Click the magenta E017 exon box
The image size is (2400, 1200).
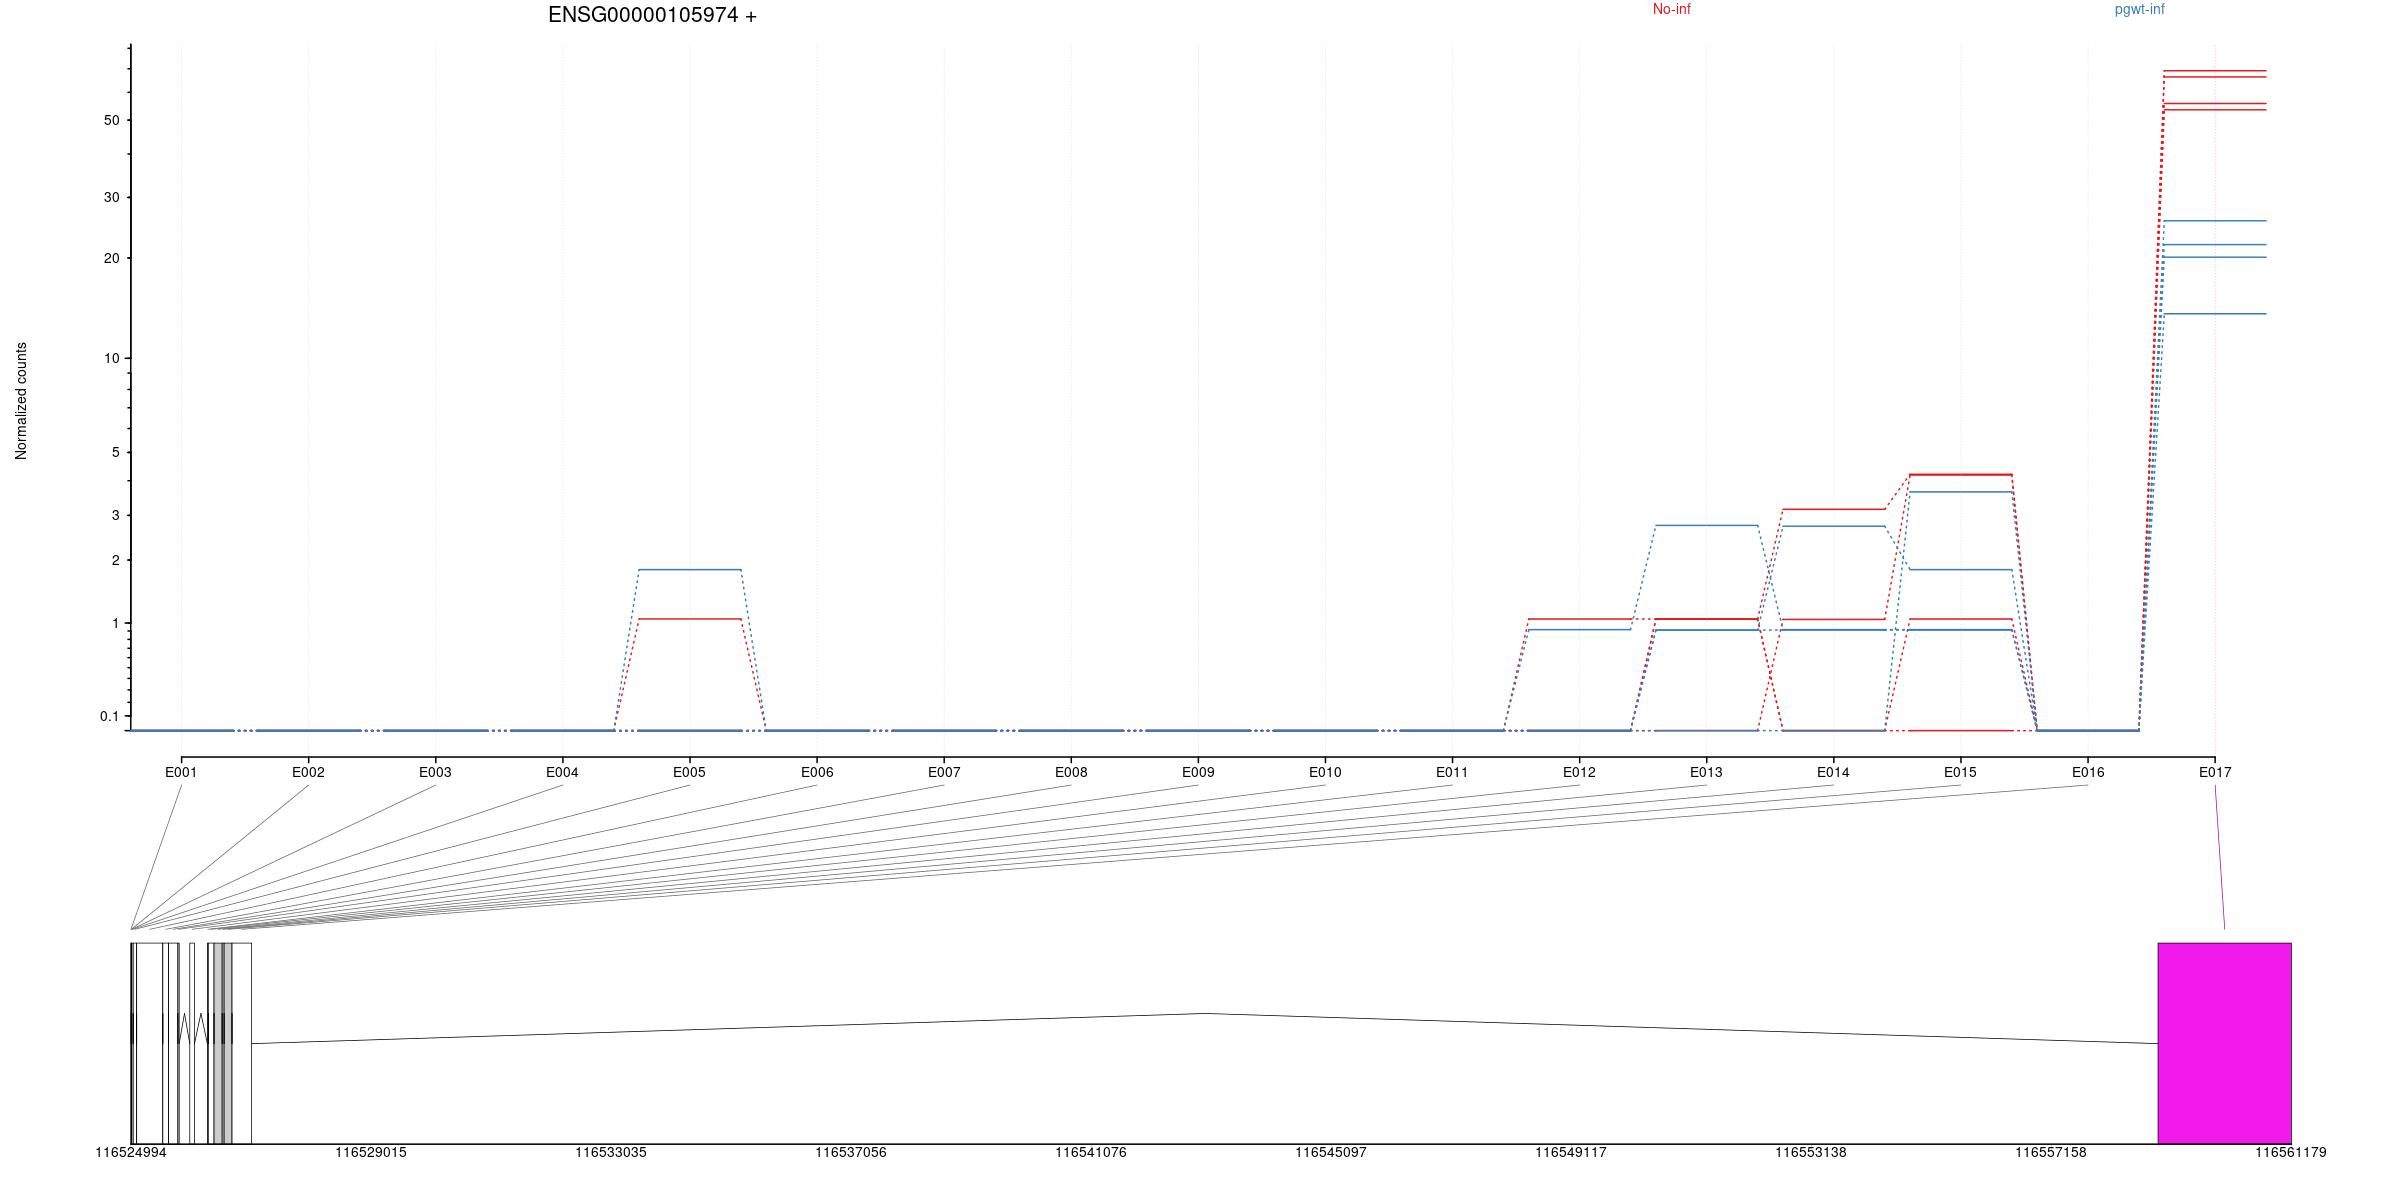[2224, 1043]
